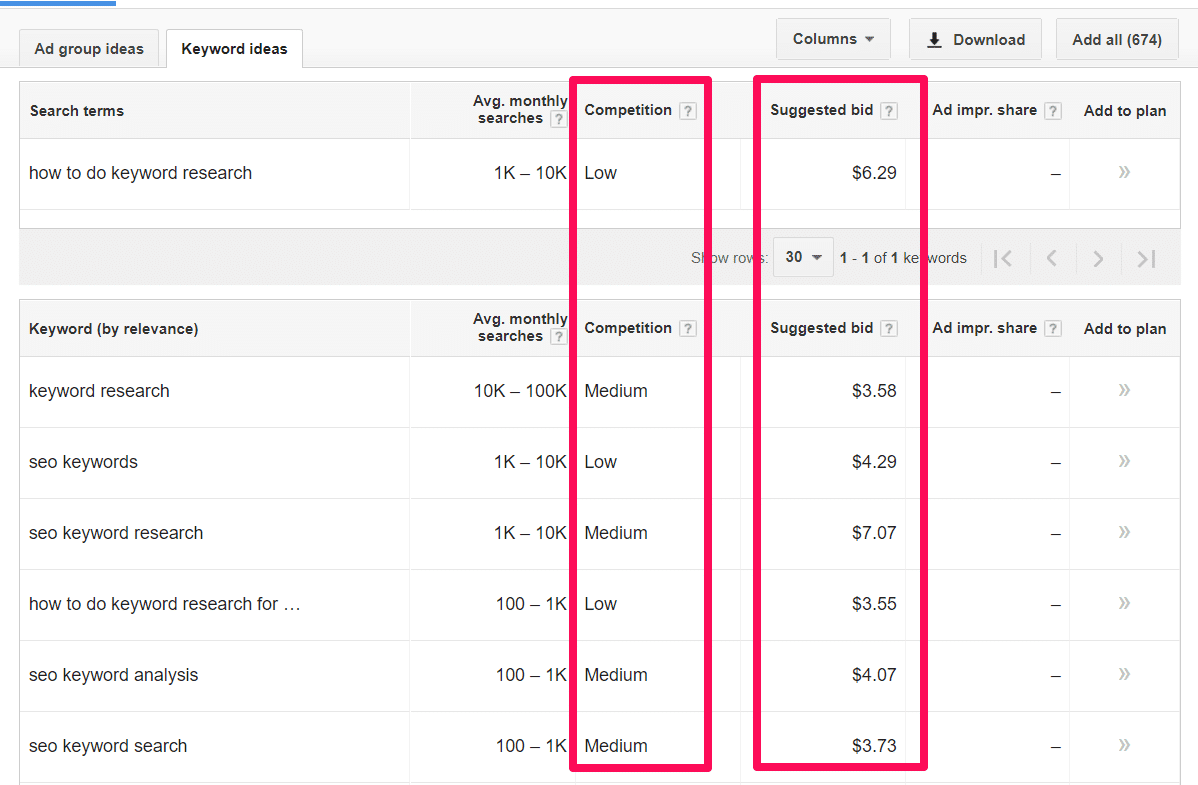Click the Download button
The width and height of the screenshot is (1198, 785).
tap(975, 39)
